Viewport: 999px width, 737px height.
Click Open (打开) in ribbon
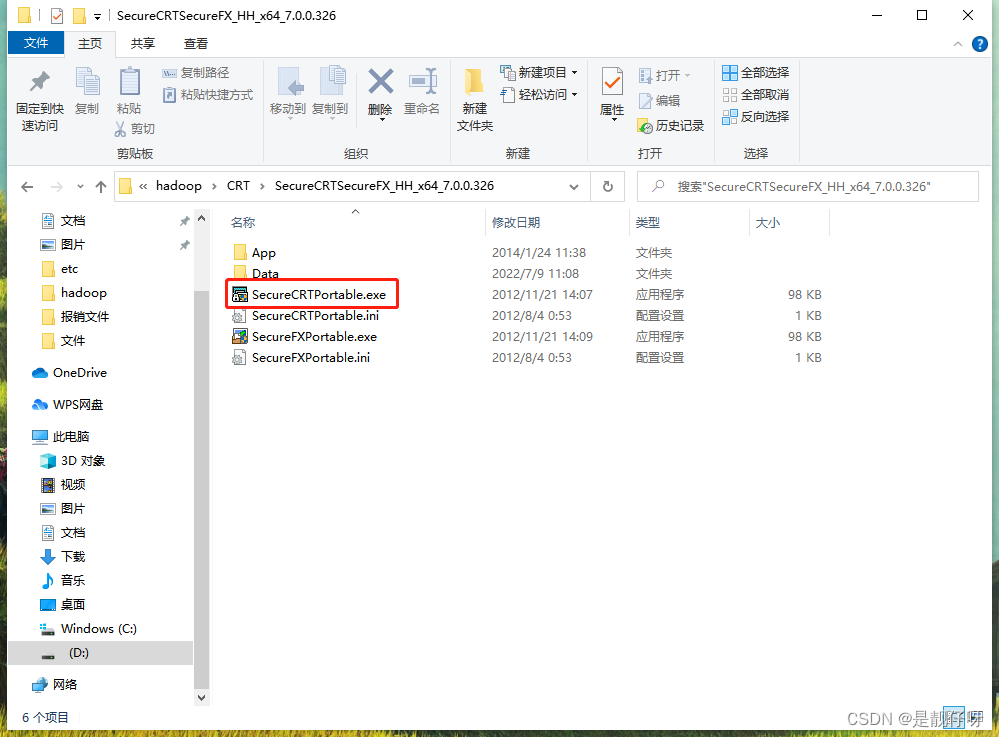[x=665, y=76]
